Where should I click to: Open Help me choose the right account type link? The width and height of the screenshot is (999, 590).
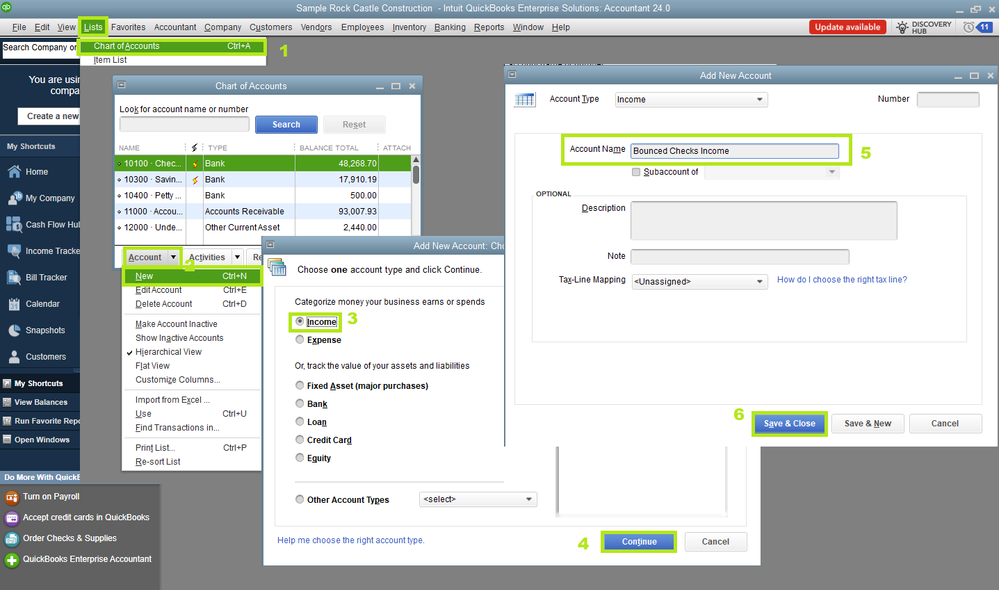coord(350,540)
